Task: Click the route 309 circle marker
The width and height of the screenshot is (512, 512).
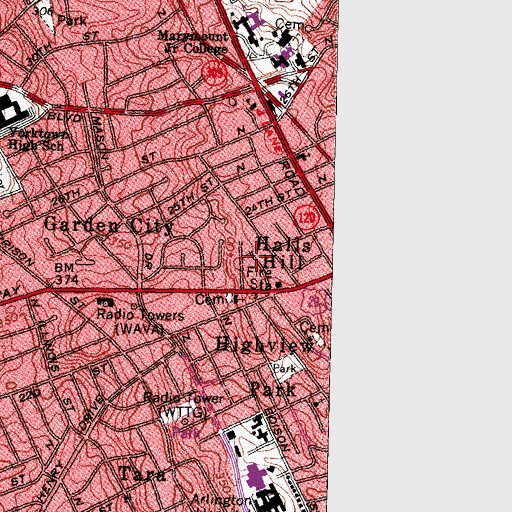Action: coord(214,72)
